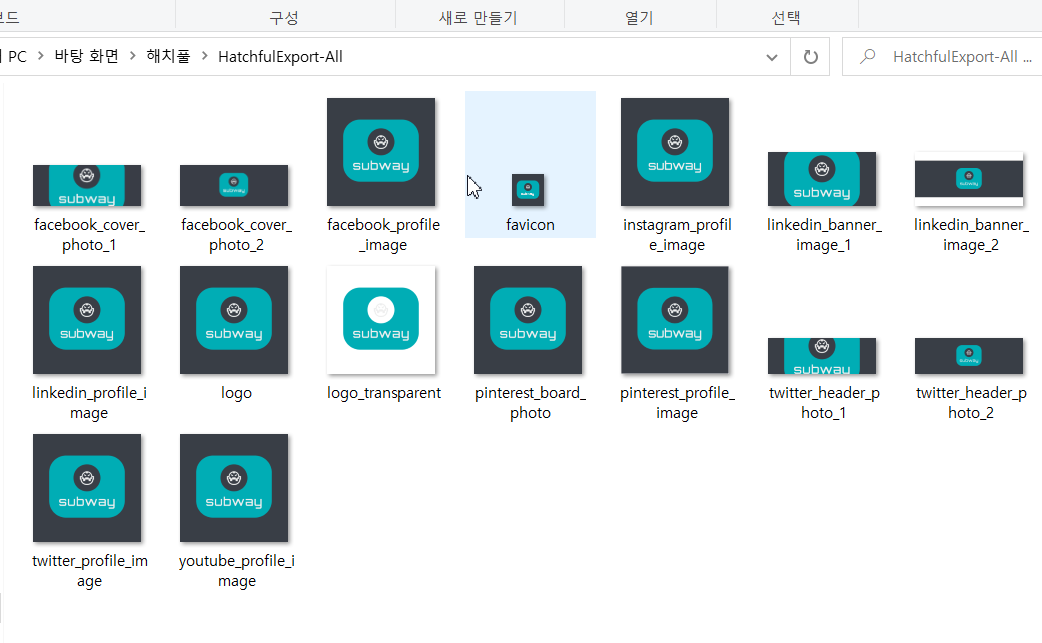Viewport: 1042px width, 643px height.
Task: Open the address bar history dropdown
Action: pyautogui.click(x=772, y=57)
